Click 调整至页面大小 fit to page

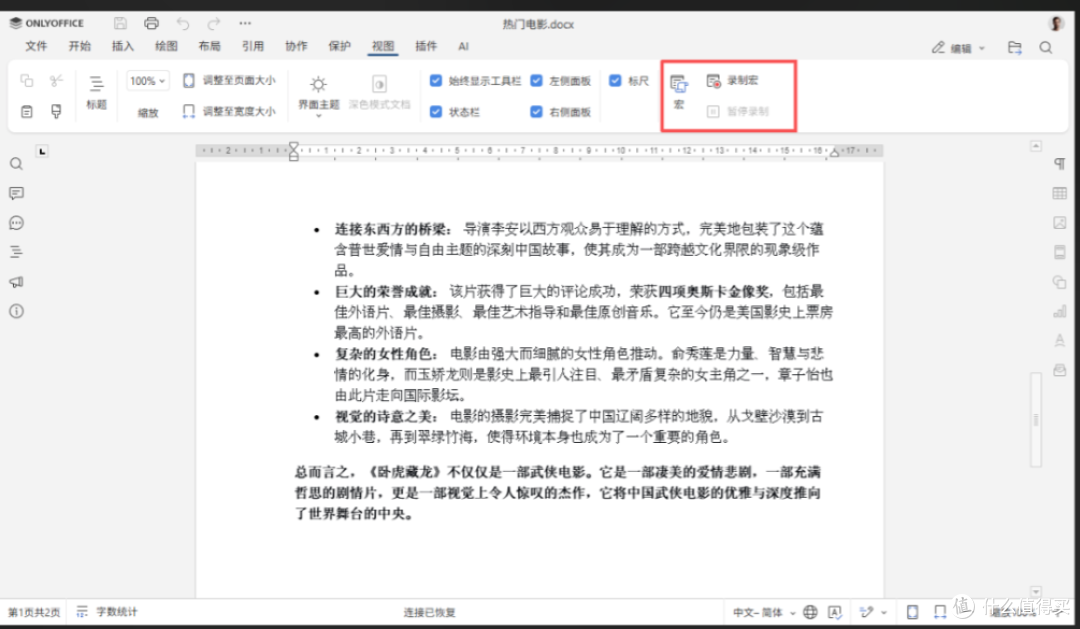tap(229, 81)
